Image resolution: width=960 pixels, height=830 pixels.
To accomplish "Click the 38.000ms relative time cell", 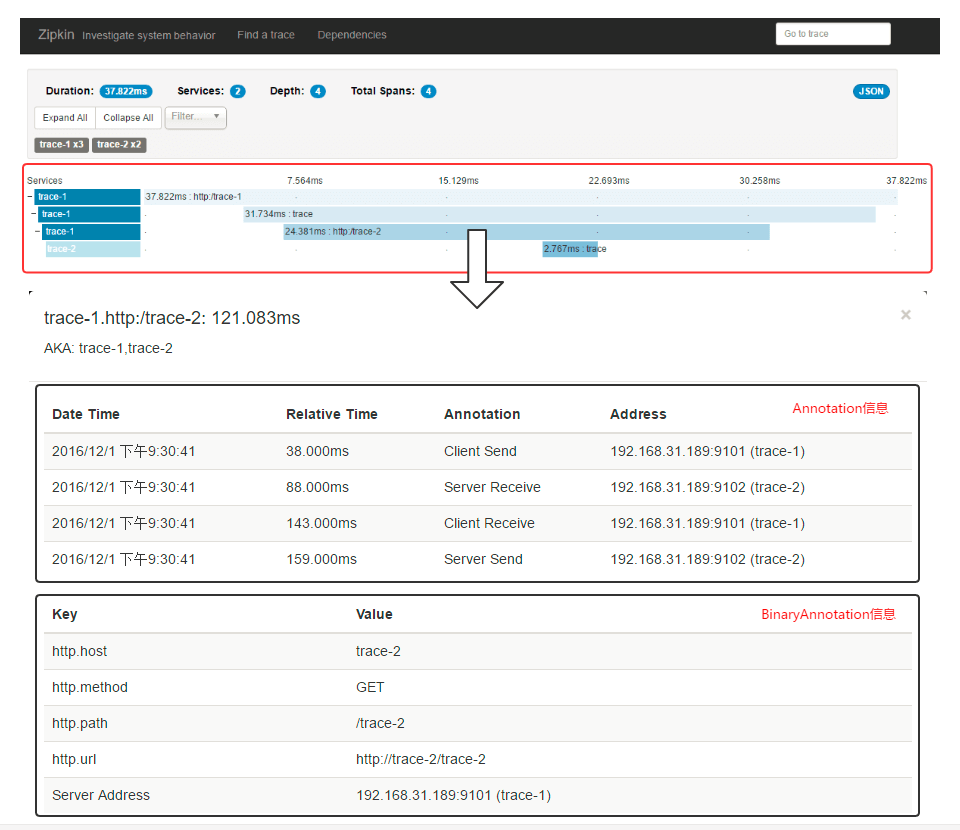I will [317, 451].
